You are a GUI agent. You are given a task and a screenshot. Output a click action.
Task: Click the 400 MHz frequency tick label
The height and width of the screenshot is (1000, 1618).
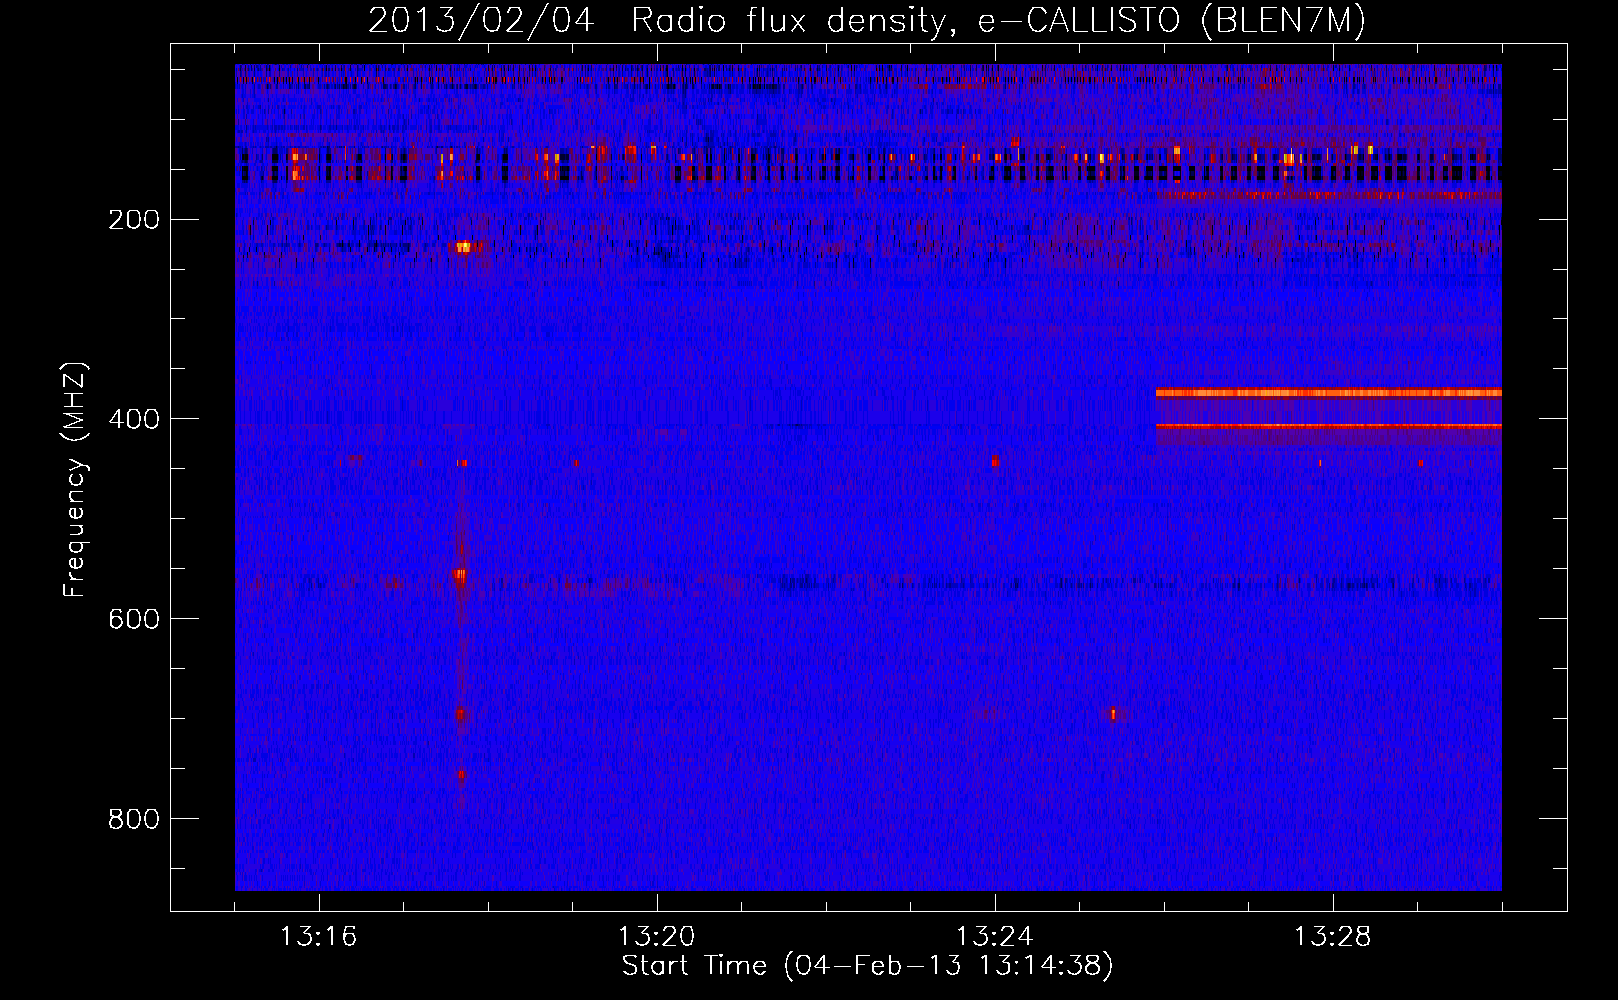point(134,419)
